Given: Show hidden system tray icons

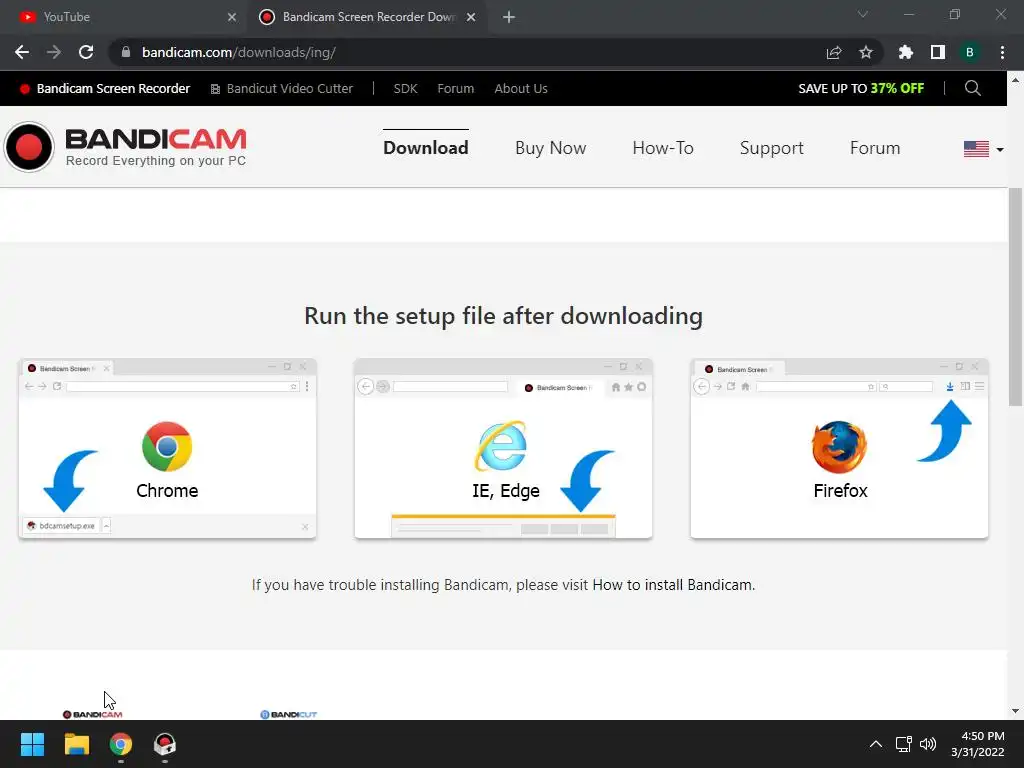Looking at the screenshot, I should [876, 744].
